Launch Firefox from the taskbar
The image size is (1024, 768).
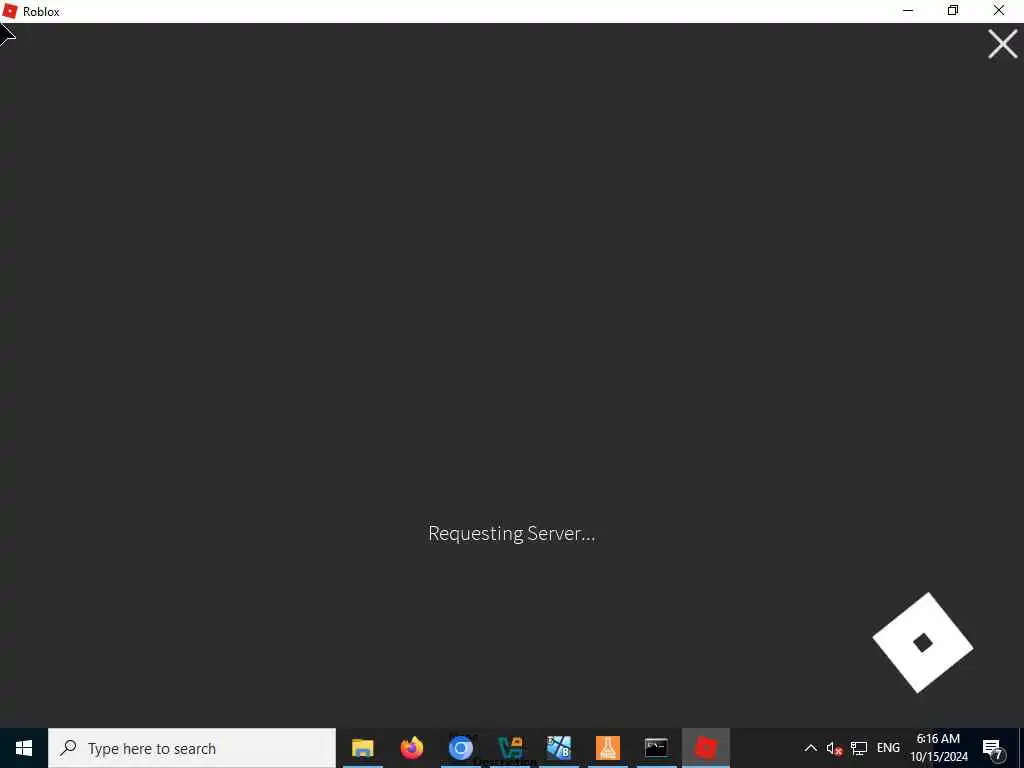(412, 748)
